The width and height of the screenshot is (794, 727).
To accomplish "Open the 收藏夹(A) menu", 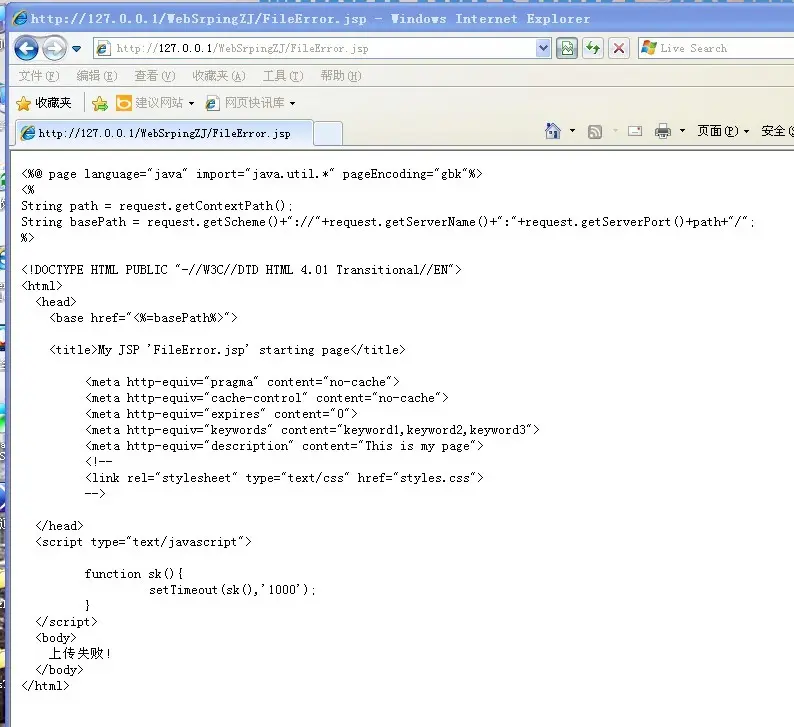I will coord(219,76).
